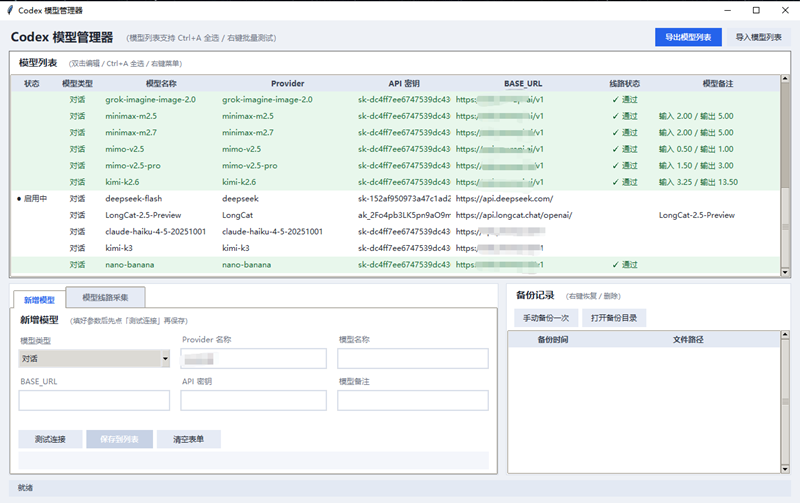Sort by the 线路状态 column header
The height and width of the screenshot is (503, 800).
click(624, 84)
